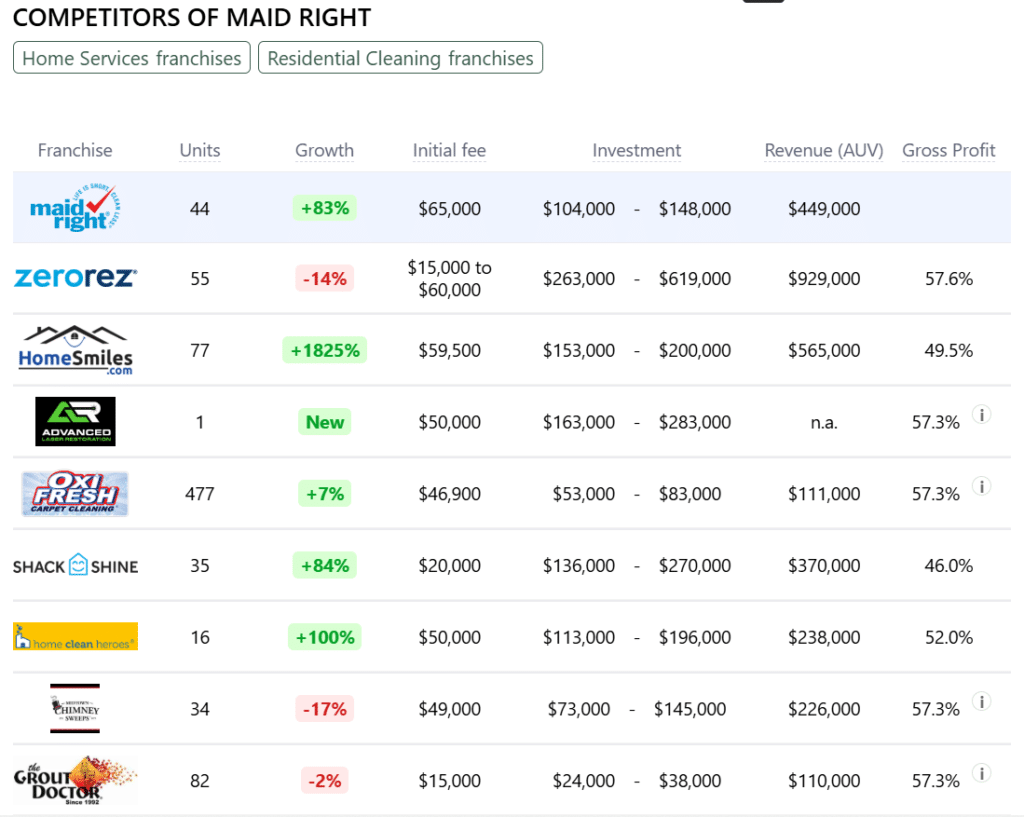Select the 57.6% gross profit value
1024x817 pixels.
pyautogui.click(x=949, y=279)
